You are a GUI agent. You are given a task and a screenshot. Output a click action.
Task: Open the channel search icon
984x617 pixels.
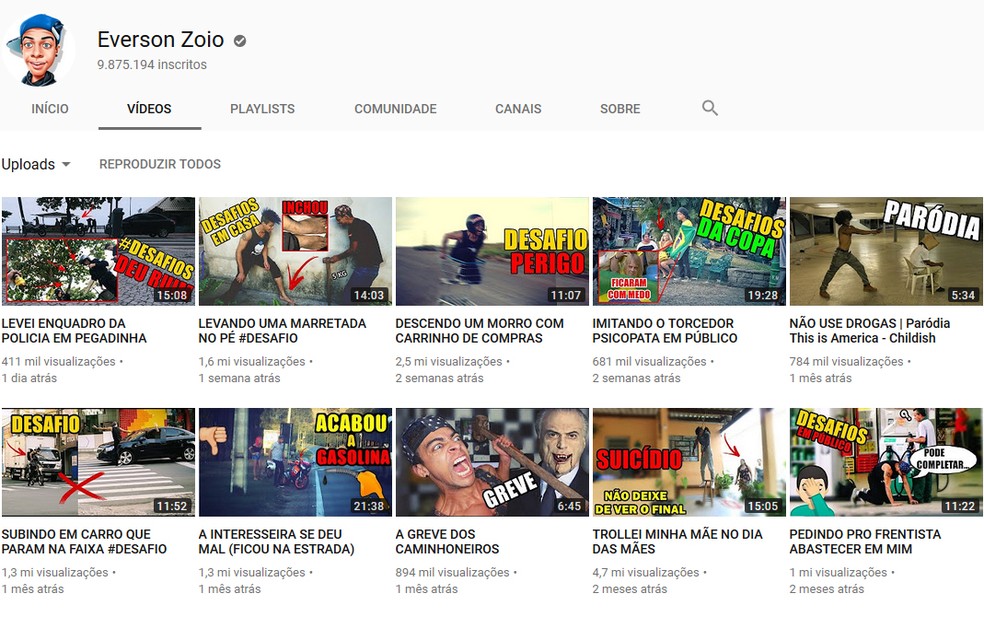(x=710, y=108)
